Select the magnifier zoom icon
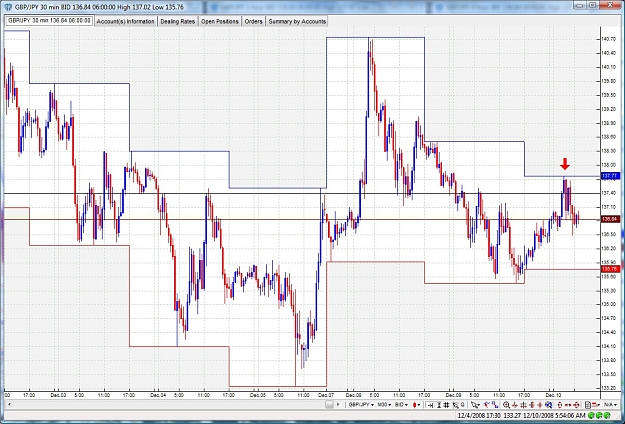625x424 pixels. point(507,405)
